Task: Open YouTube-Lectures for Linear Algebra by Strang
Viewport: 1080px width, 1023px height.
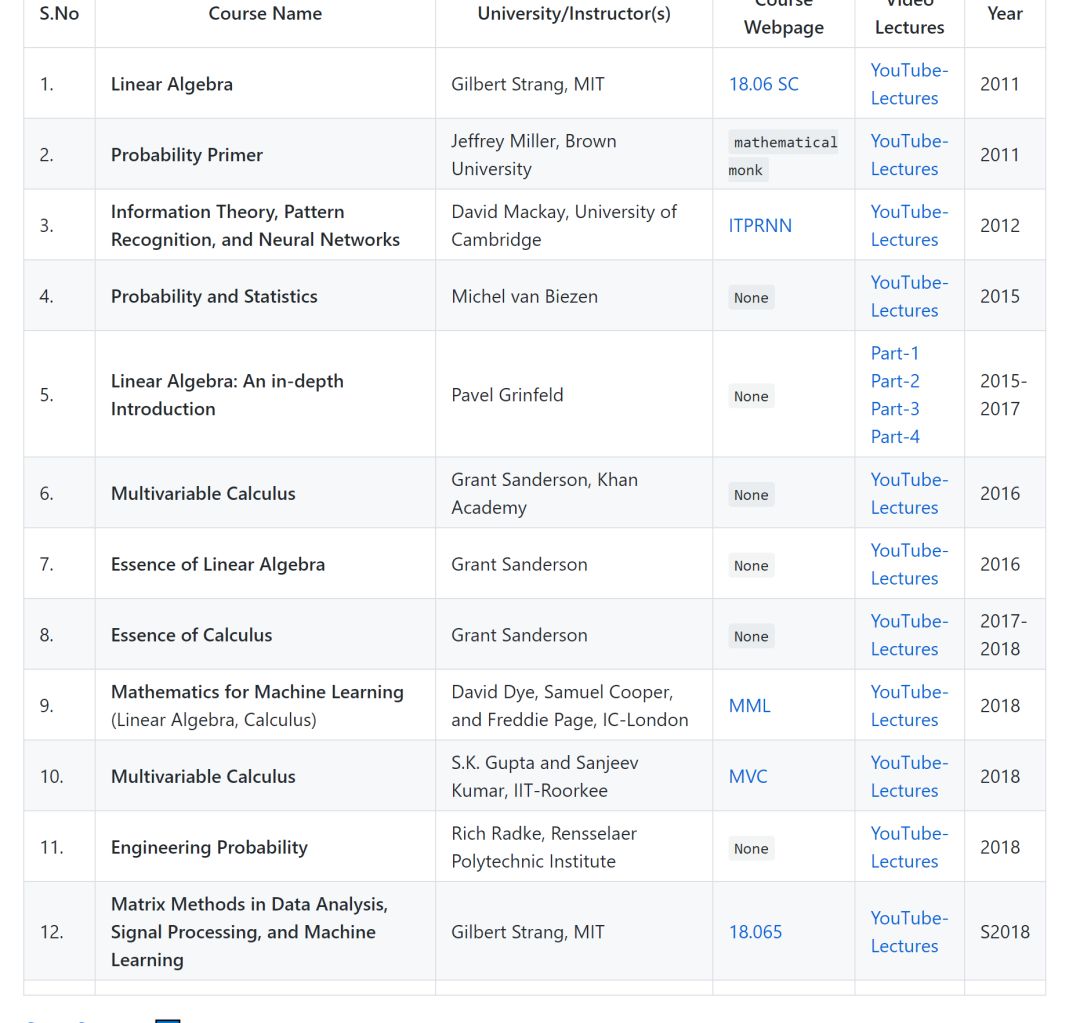Action: click(908, 84)
